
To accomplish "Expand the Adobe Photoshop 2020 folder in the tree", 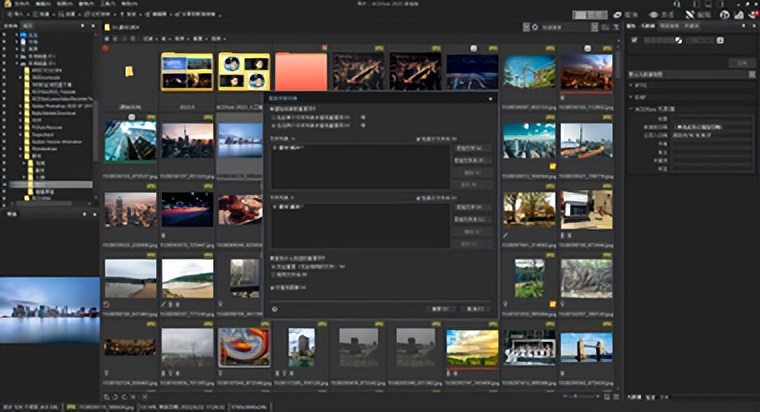I will (x=18, y=107).
